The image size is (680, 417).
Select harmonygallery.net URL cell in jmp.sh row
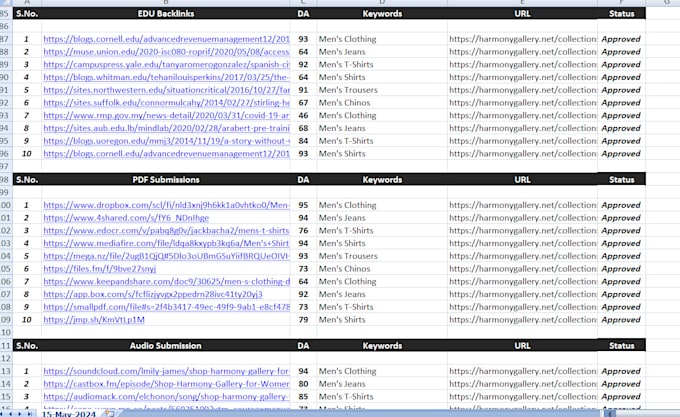coord(522,320)
